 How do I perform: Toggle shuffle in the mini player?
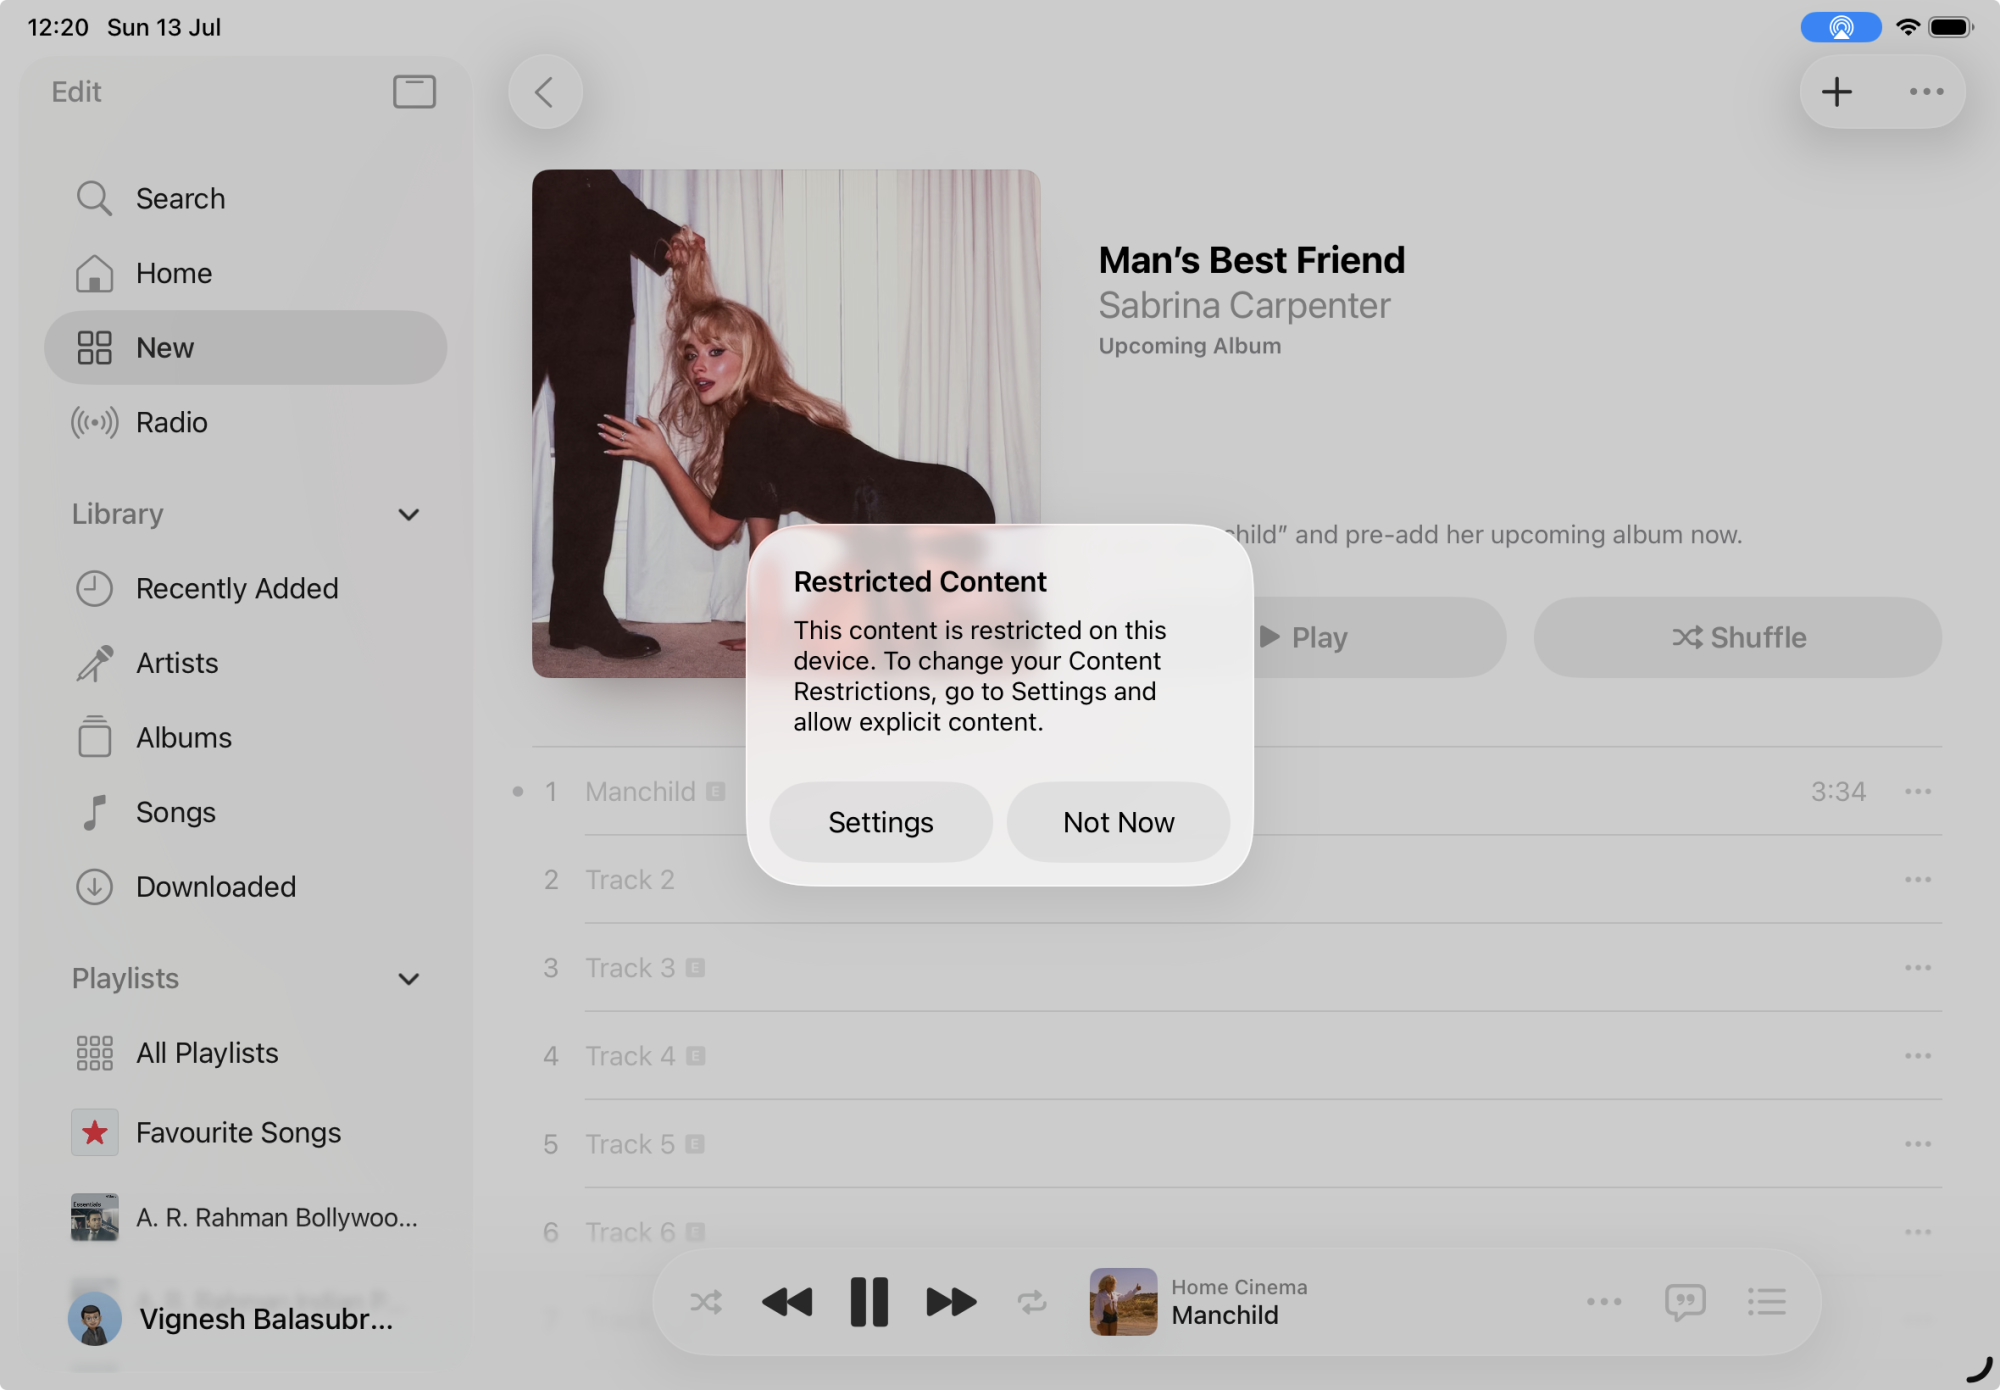(x=706, y=1302)
